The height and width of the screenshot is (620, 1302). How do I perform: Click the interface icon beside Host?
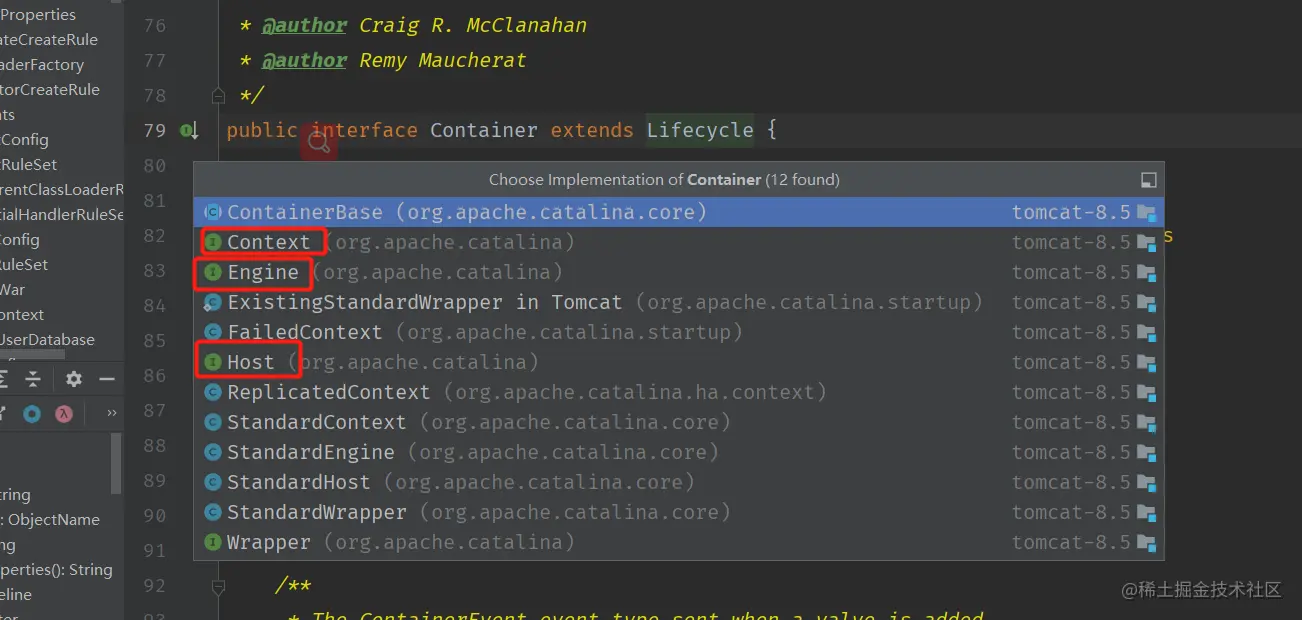212,362
